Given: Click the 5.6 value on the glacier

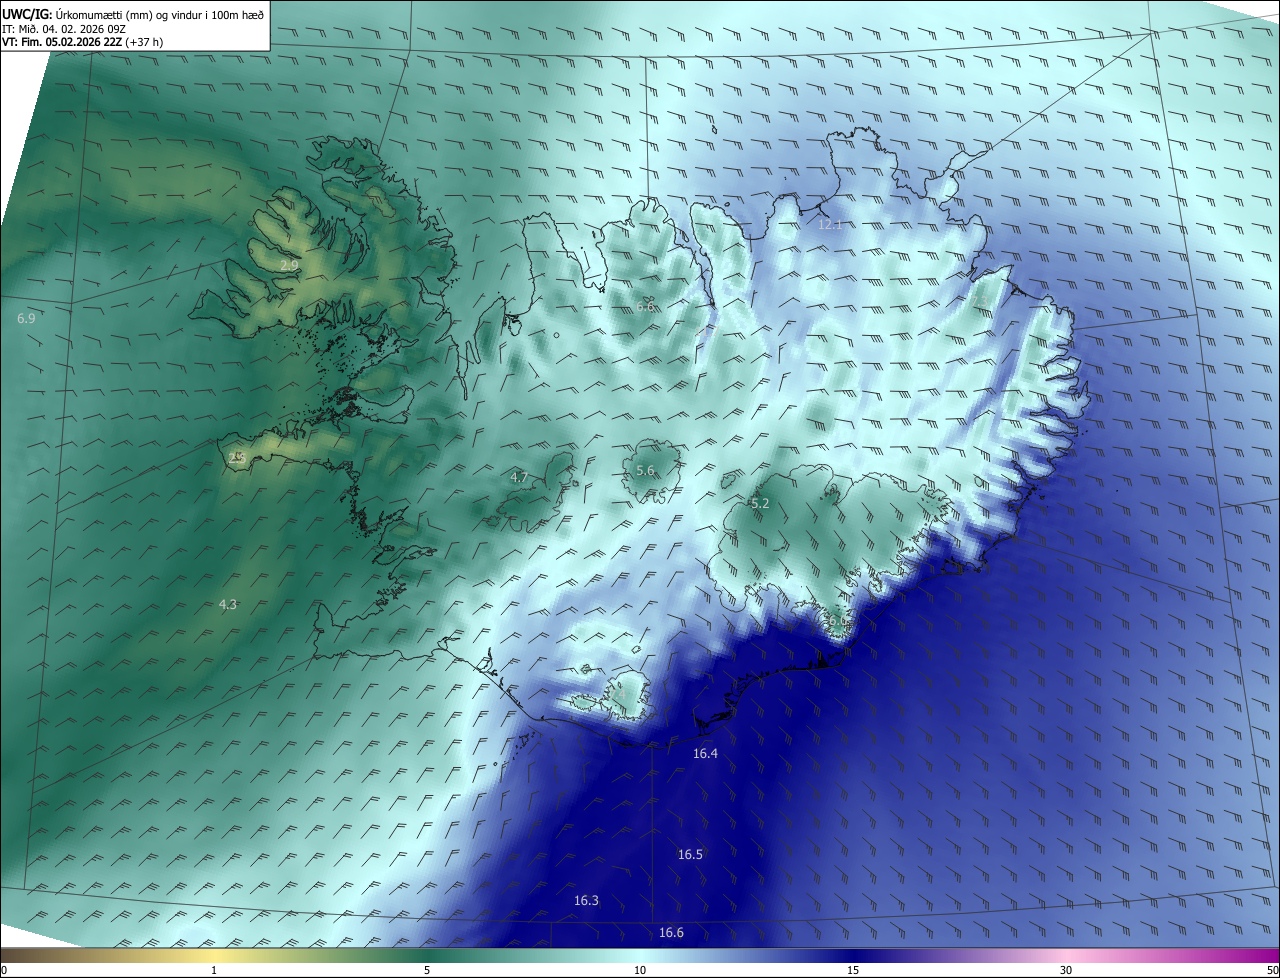Looking at the screenshot, I should 645,470.
